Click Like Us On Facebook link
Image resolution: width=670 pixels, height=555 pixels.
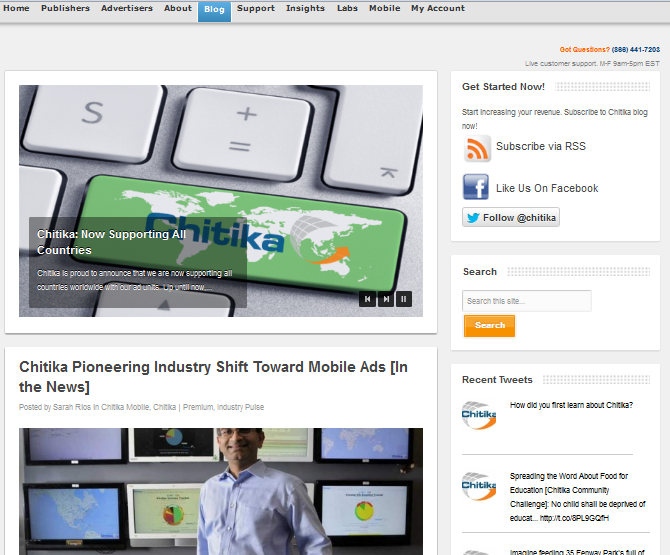pos(547,188)
